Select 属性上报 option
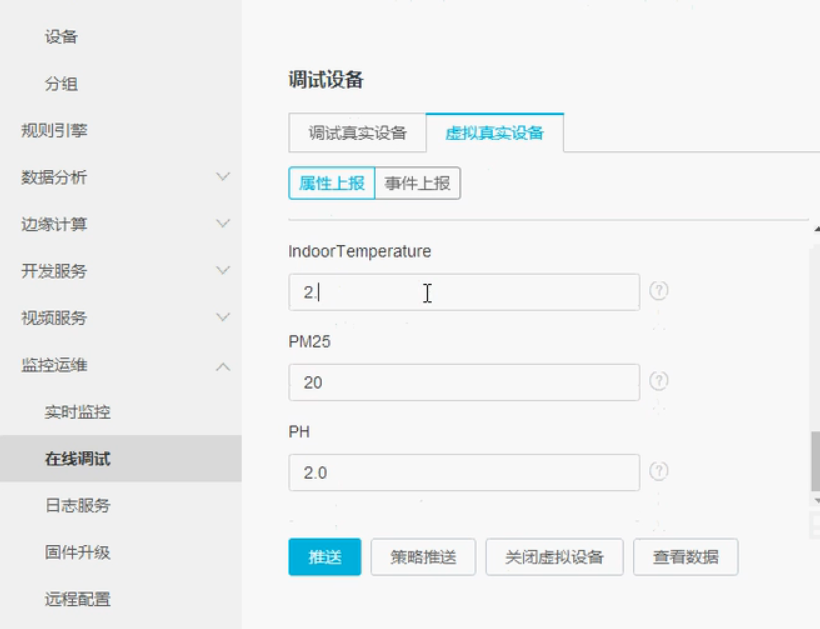Viewport: 820px width, 629px height. click(x=332, y=183)
